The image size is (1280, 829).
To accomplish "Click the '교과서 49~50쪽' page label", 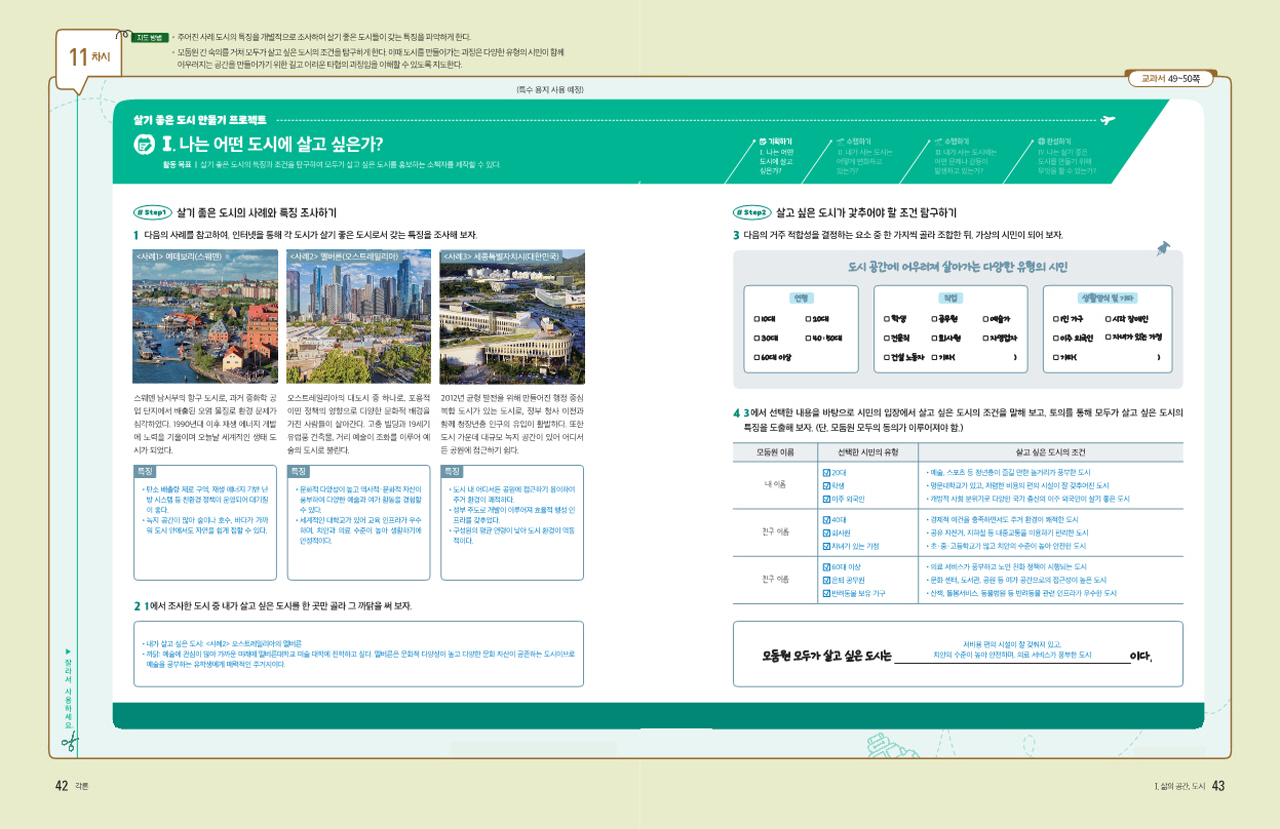I will point(1170,77).
